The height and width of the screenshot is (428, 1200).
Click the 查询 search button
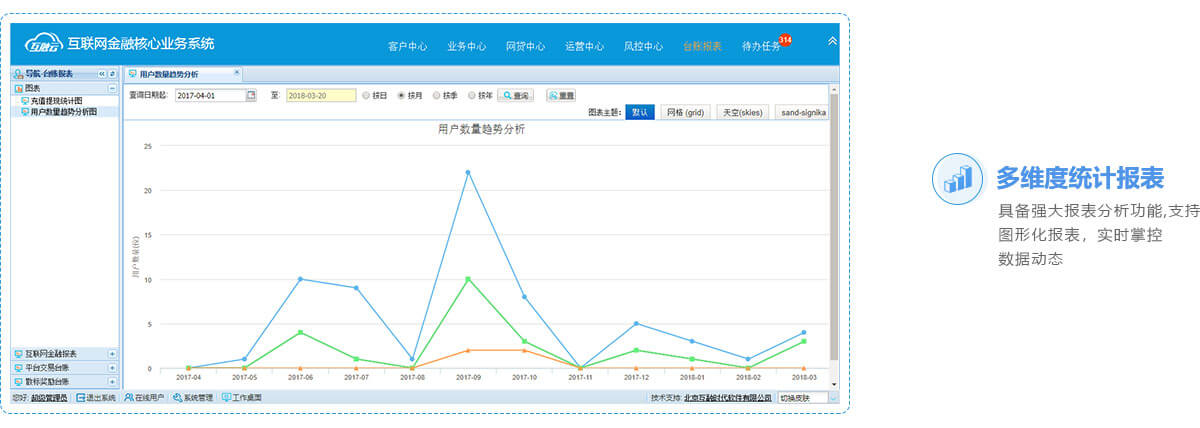tap(517, 95)
